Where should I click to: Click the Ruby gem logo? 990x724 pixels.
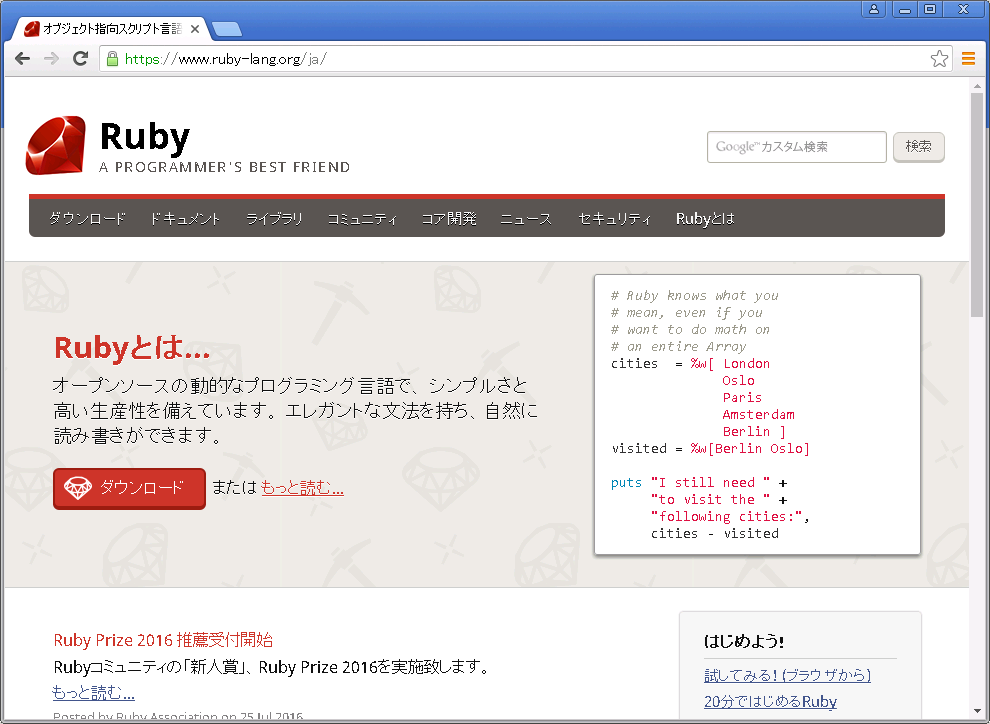point(58,144)
